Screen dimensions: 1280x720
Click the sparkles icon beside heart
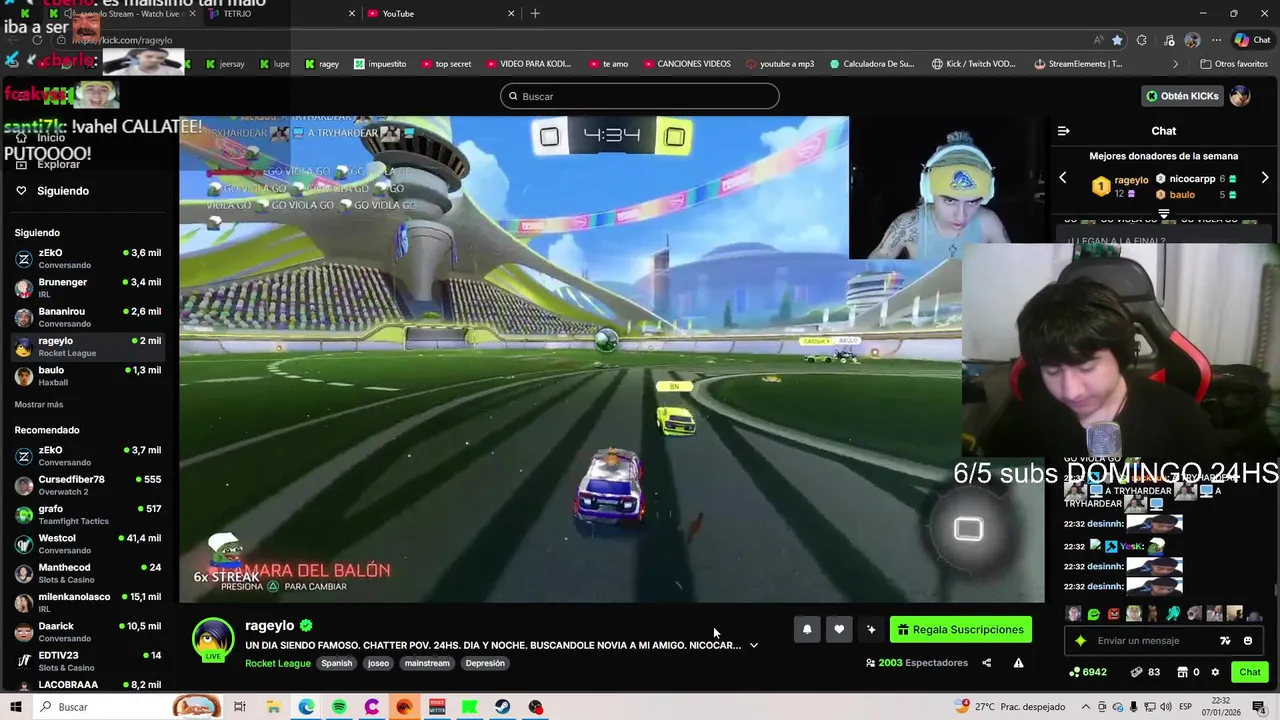click(871, 629)
